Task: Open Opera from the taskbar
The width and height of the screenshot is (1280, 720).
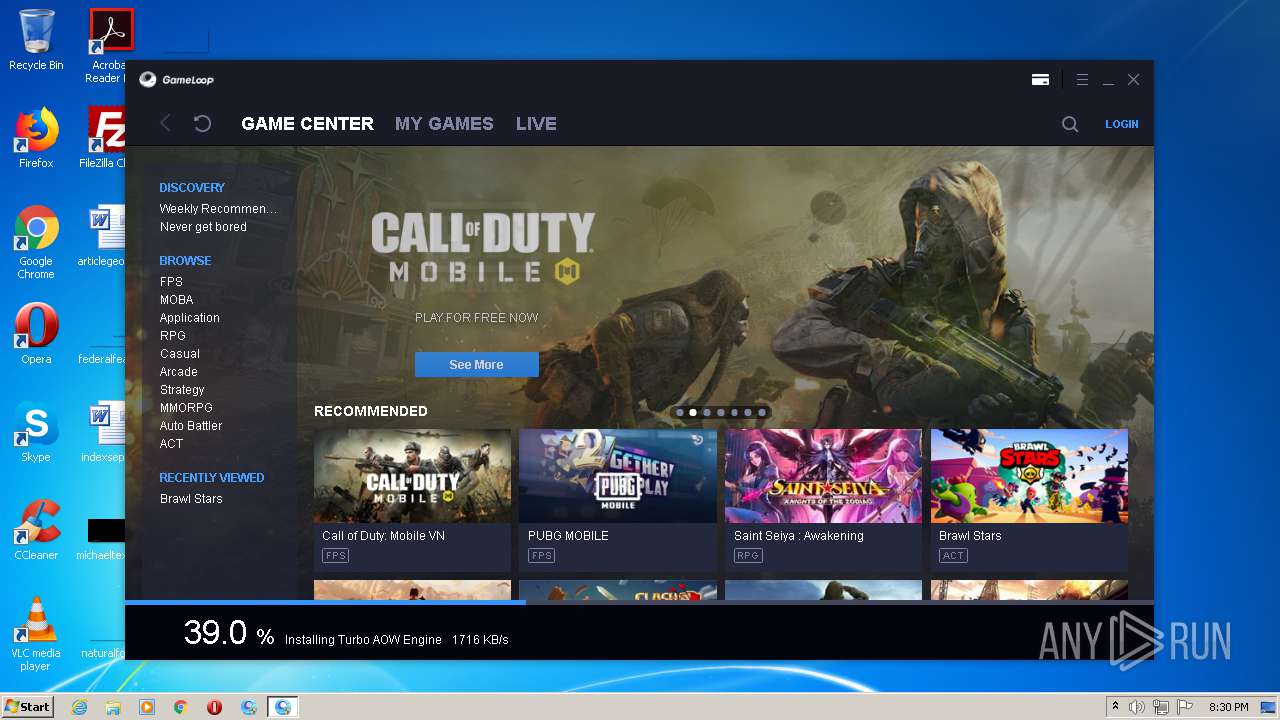Action: (x=214, y=707)
